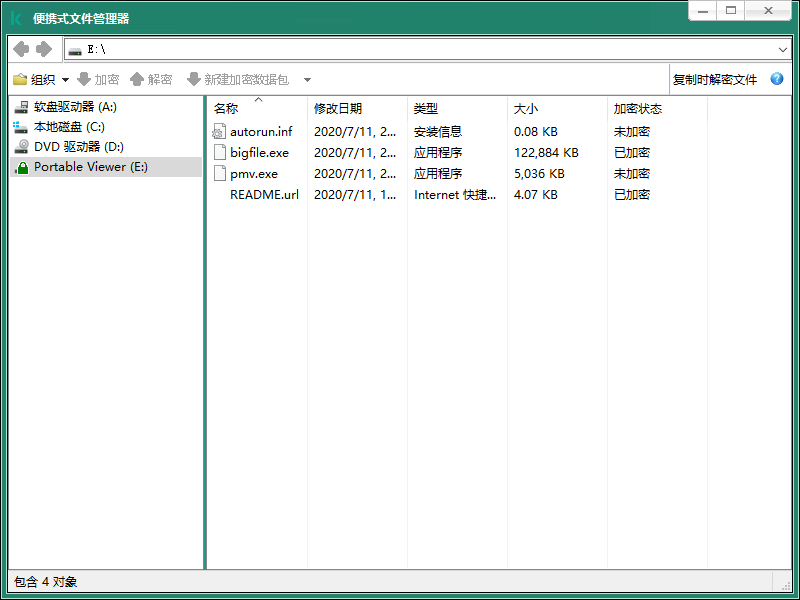
Task: Sort by 加密状态 column header
Action: tap(637, 109)
